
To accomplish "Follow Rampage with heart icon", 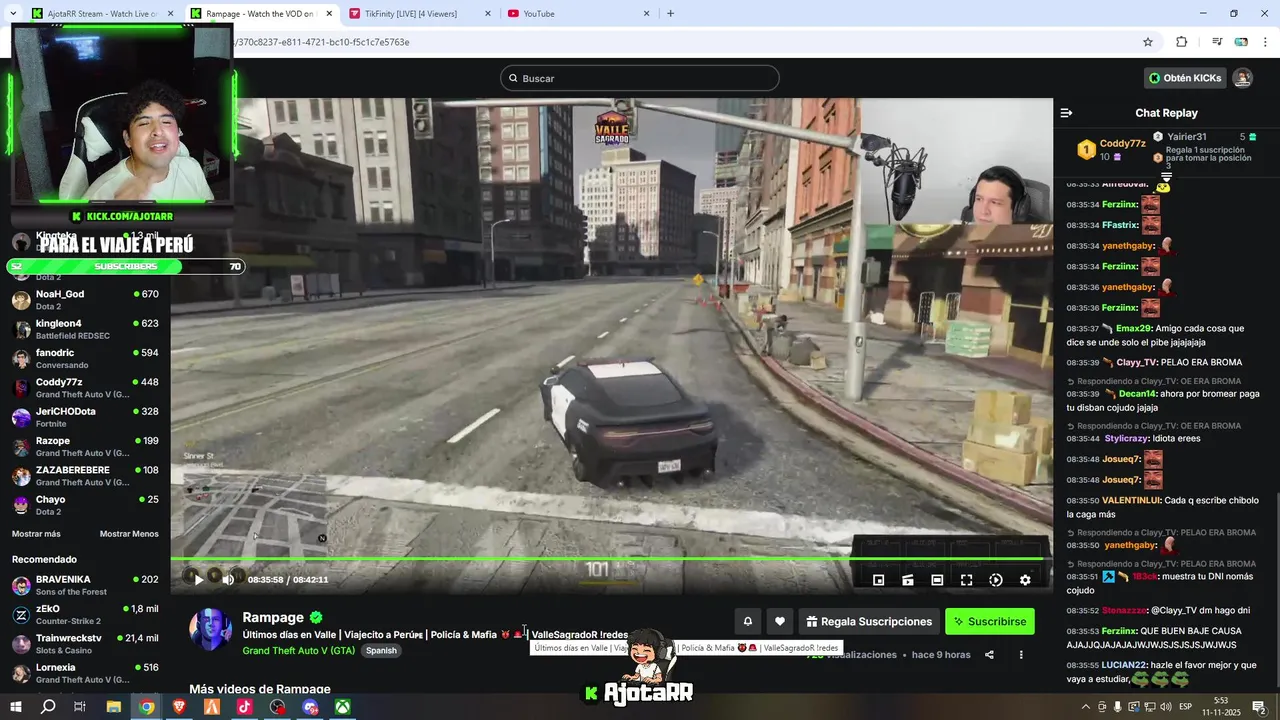I will 780,621.
